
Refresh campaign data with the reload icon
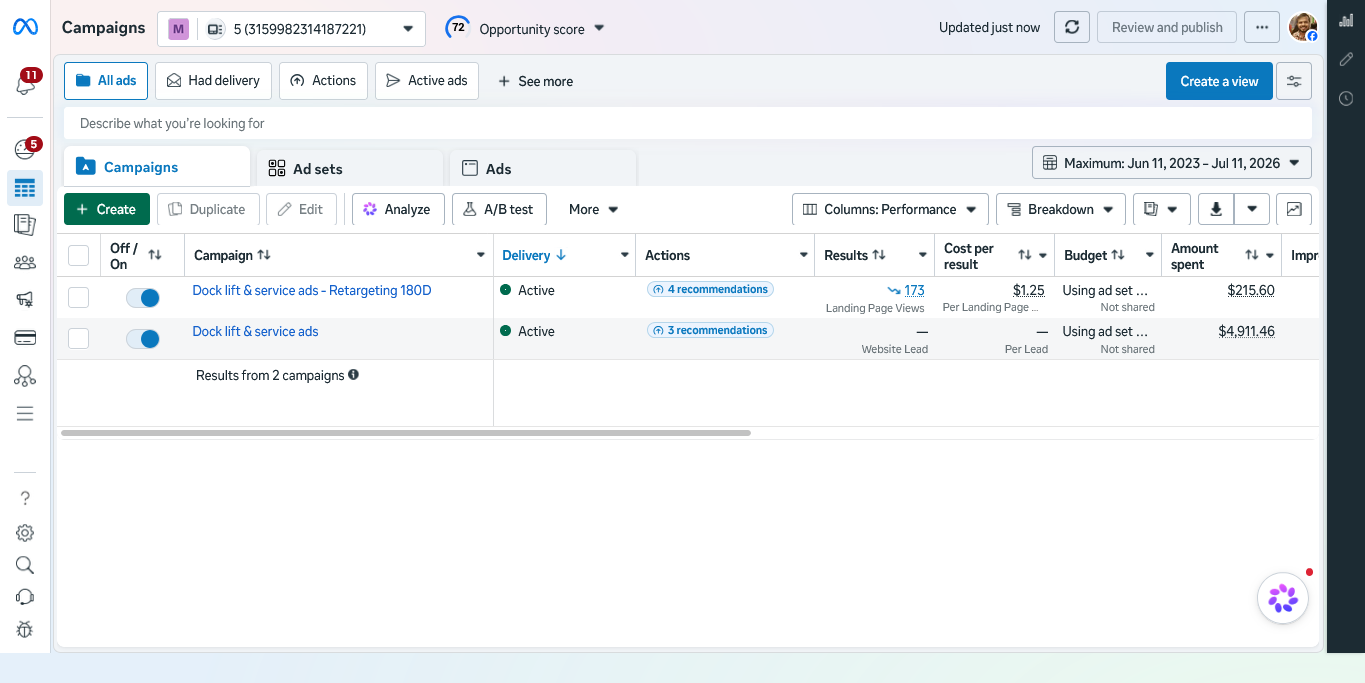(x=1072, y=27)
